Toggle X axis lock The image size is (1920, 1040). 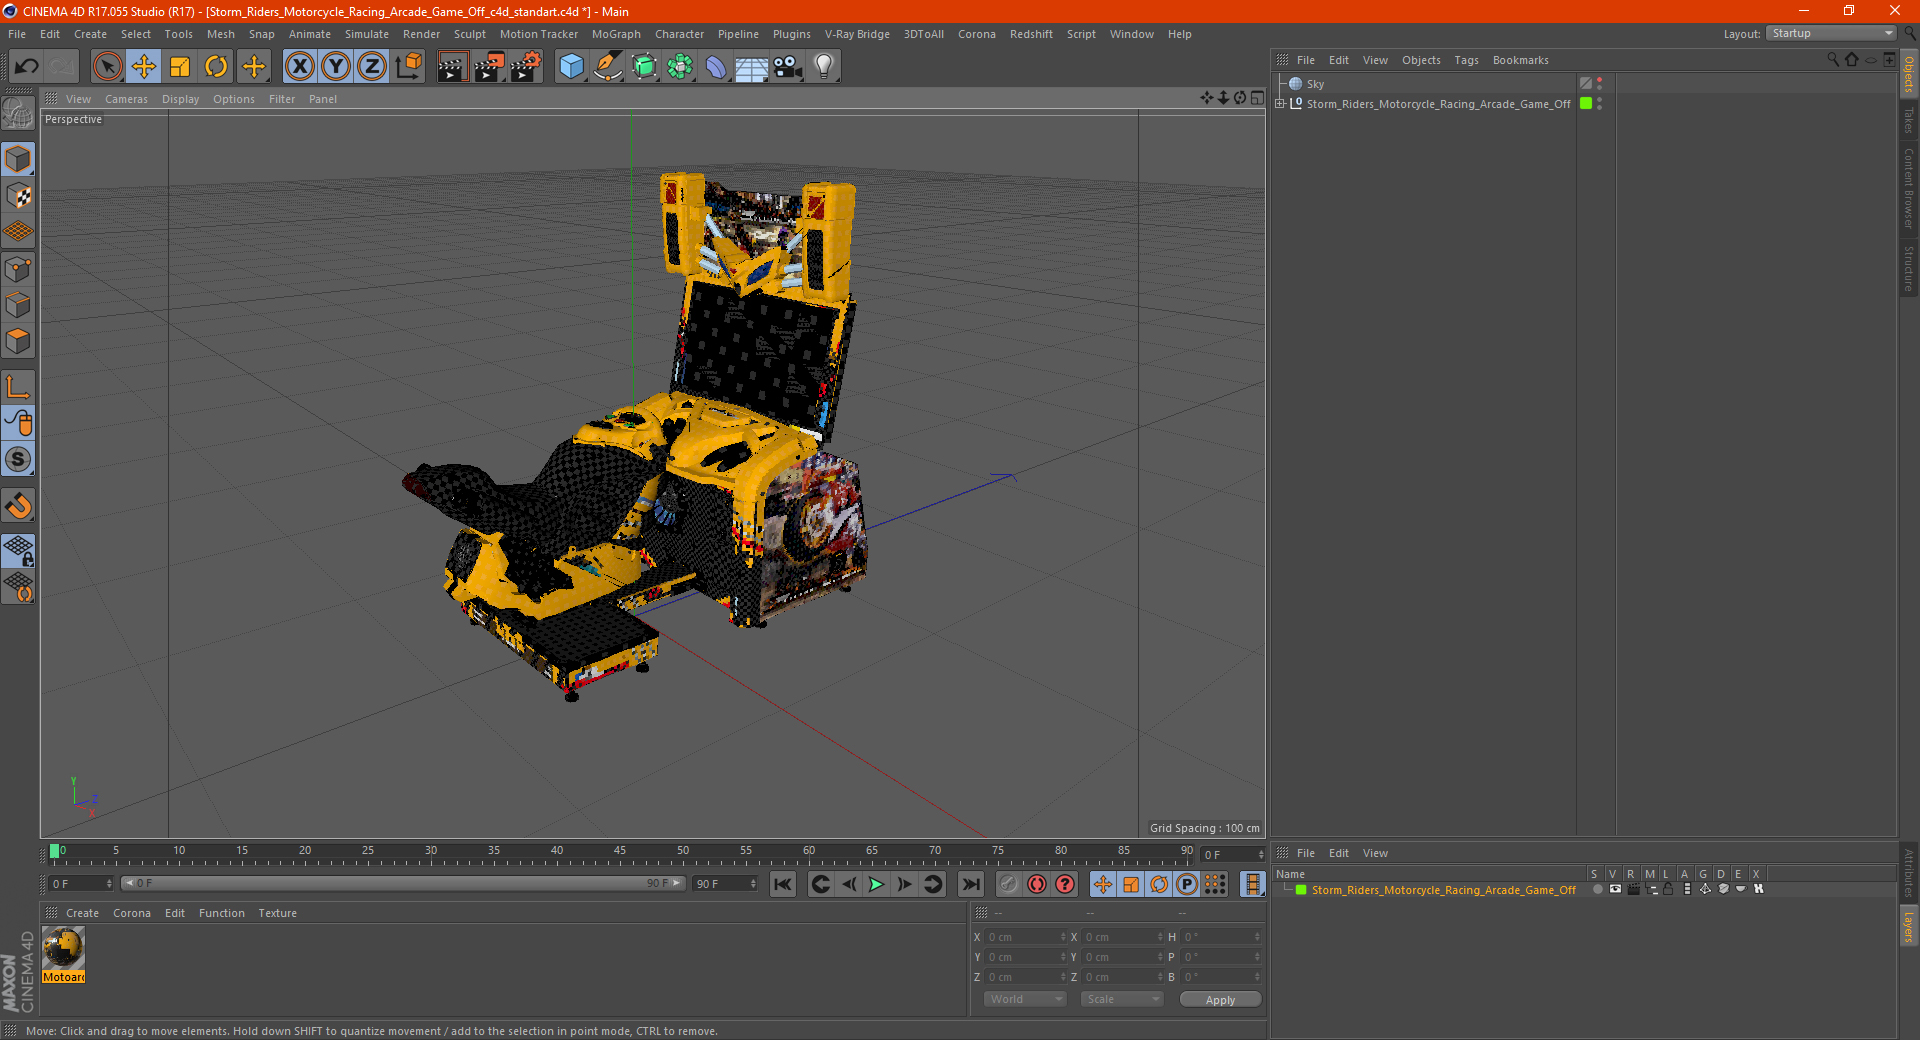point(299,67)
